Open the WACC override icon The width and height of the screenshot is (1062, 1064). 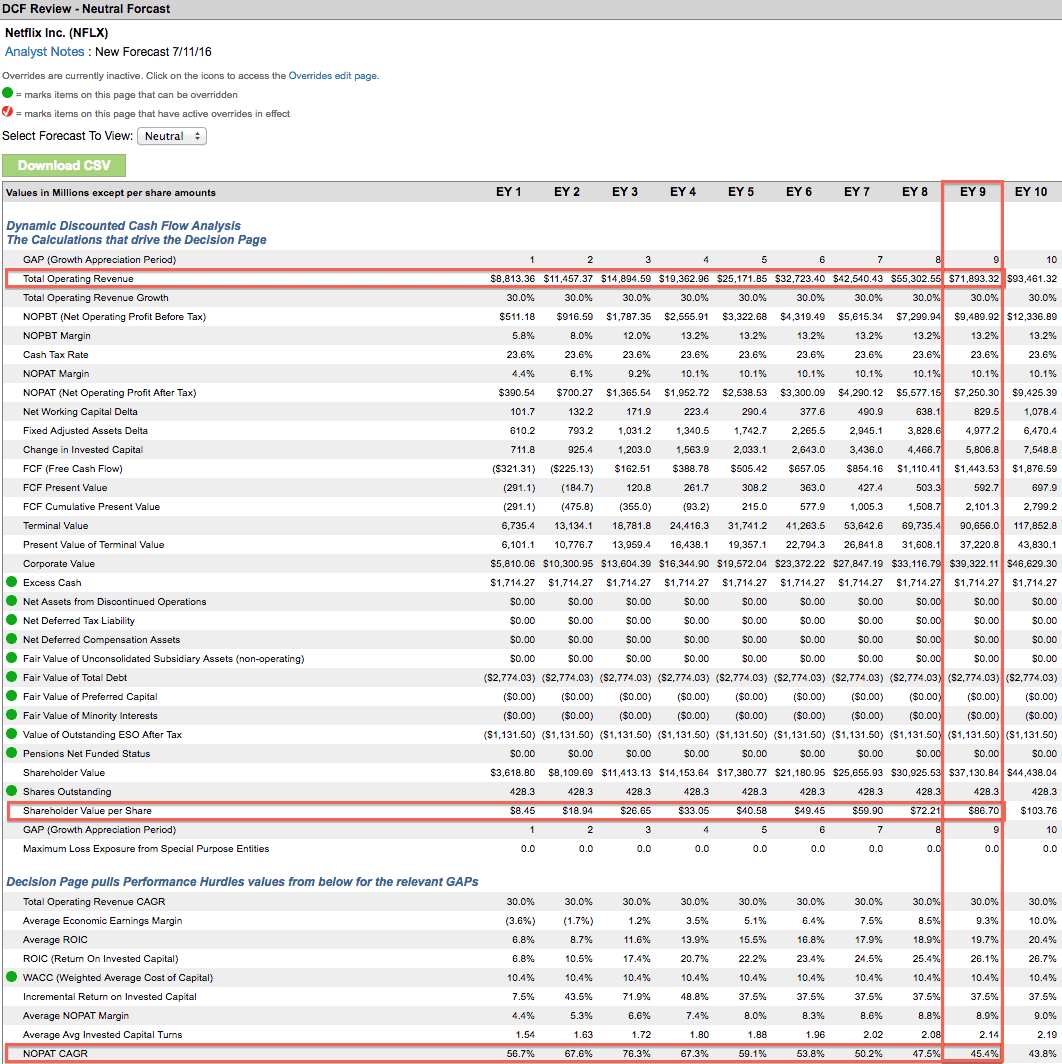point(12,976)
